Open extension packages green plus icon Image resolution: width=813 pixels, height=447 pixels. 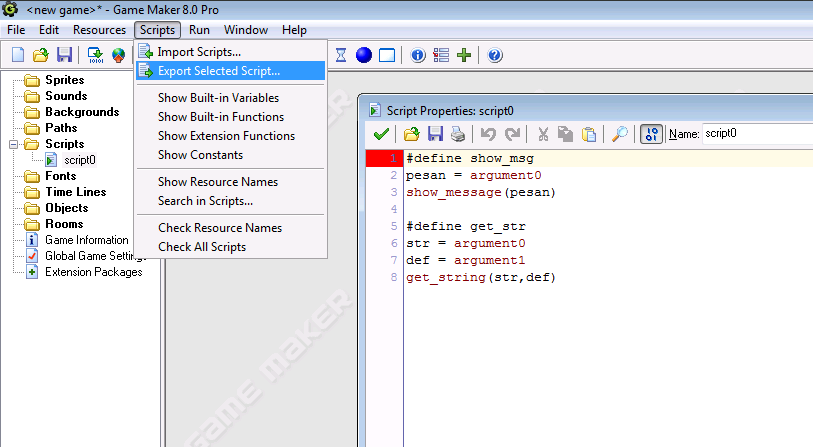click(464, 55)
